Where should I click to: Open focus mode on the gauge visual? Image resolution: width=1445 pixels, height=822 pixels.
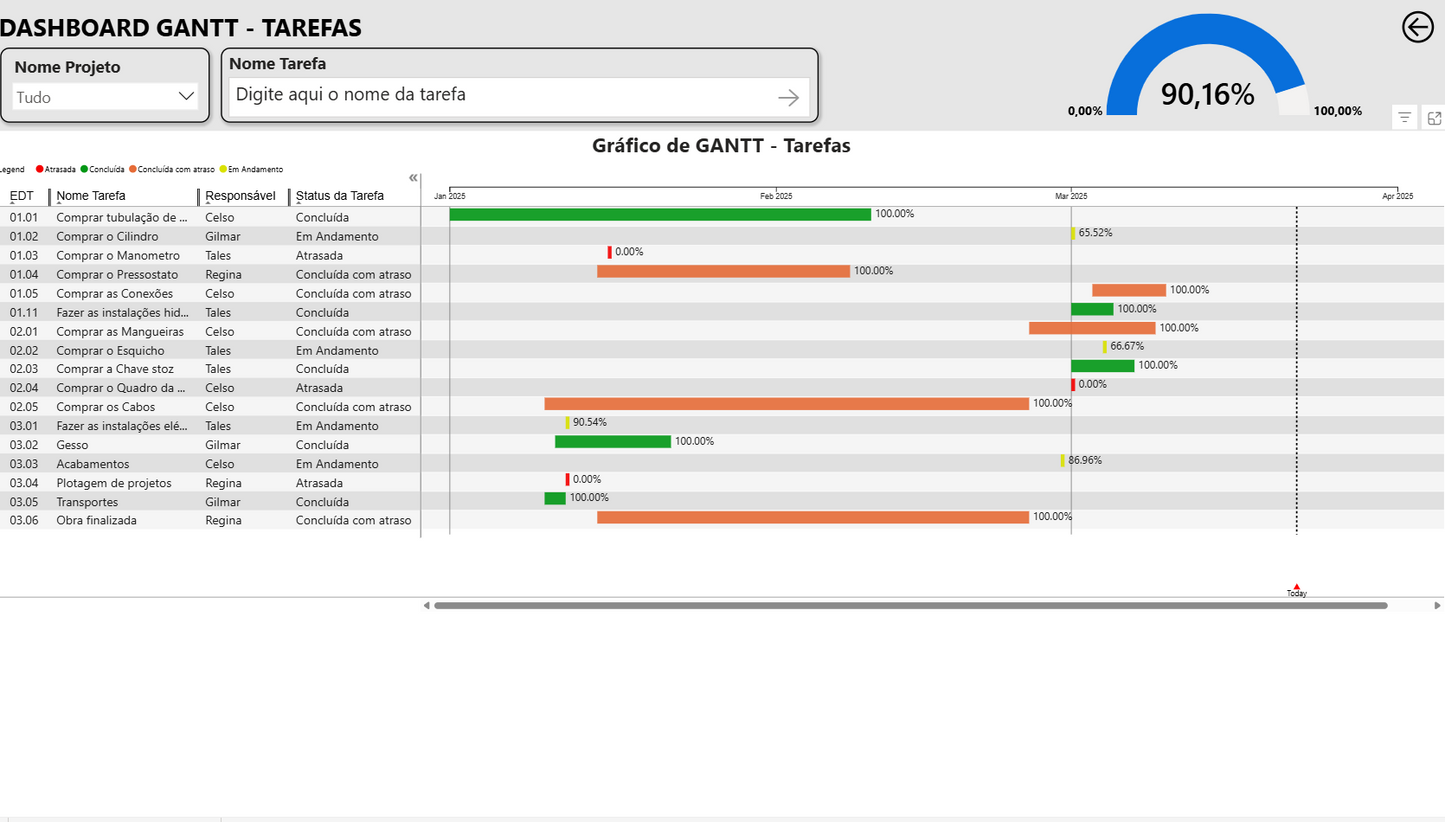pyautogui.click(x=1434, y=117)
